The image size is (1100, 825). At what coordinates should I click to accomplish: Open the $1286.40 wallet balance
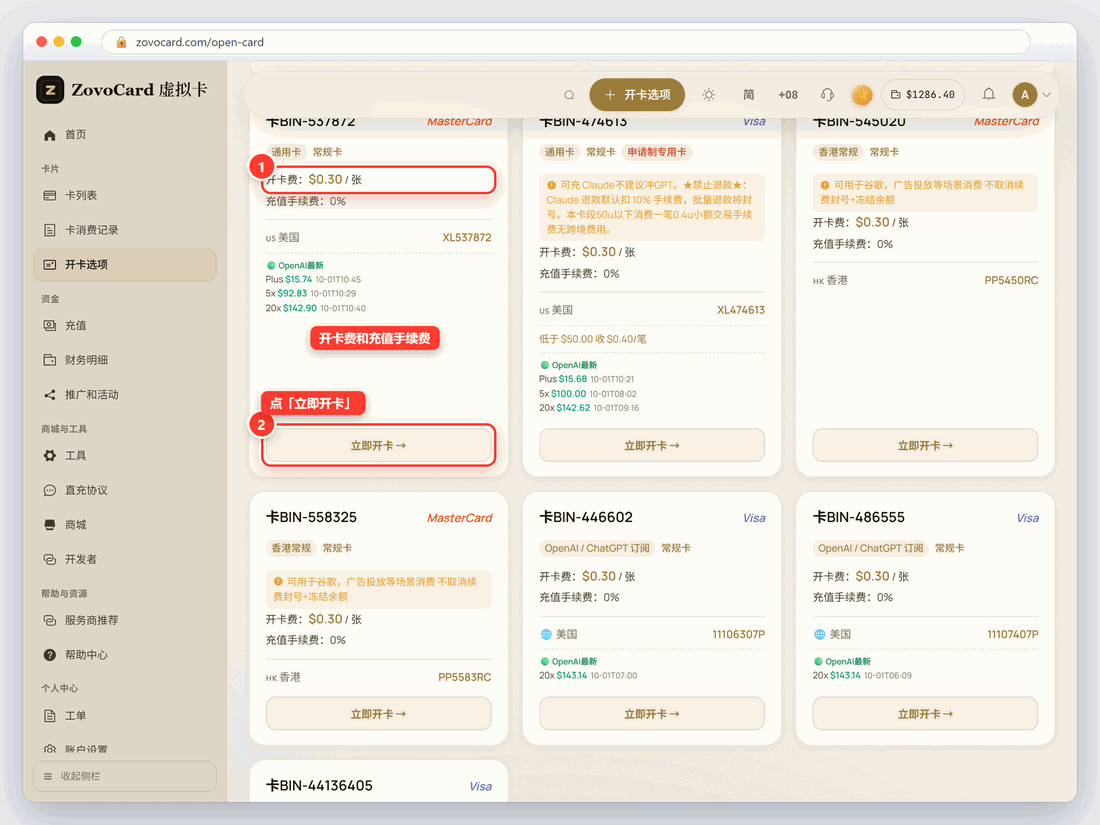[923, 95]
